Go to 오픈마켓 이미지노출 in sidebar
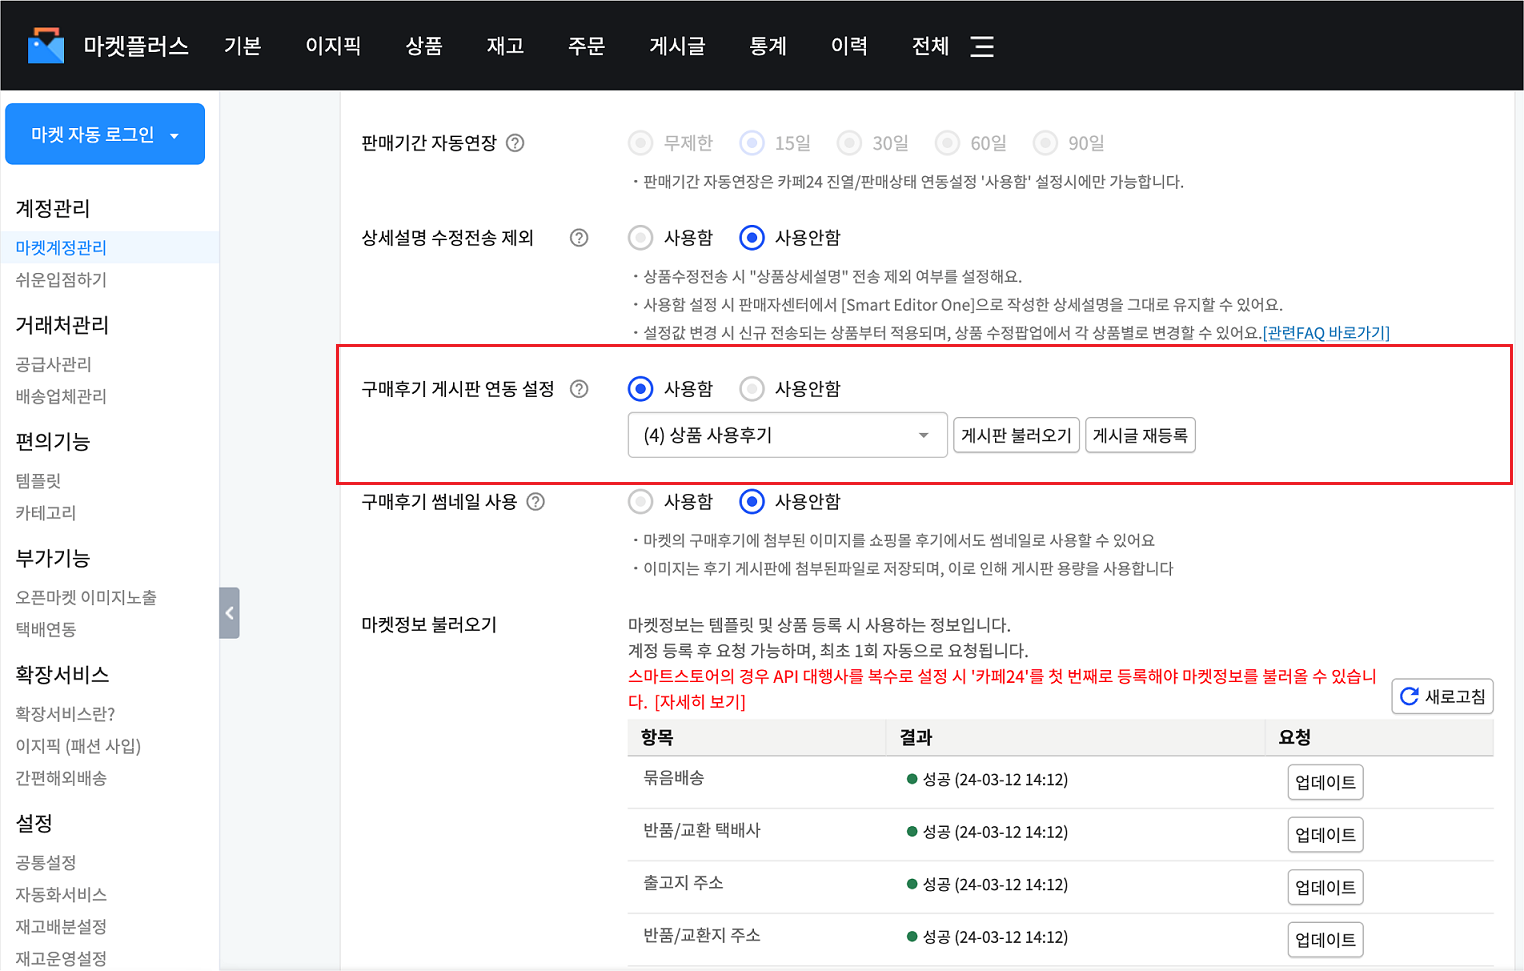 pyautogui.click(x=86, y=597)
